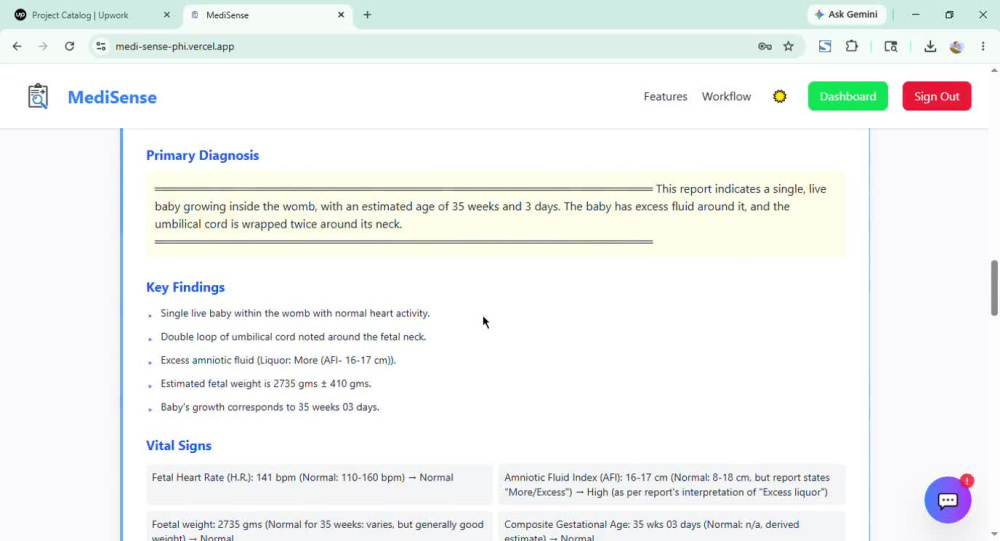Viewport: 1000px width, 541px height.
Task: Click the page vertical scrollbar thumb
Action: (x=994, y=287)
